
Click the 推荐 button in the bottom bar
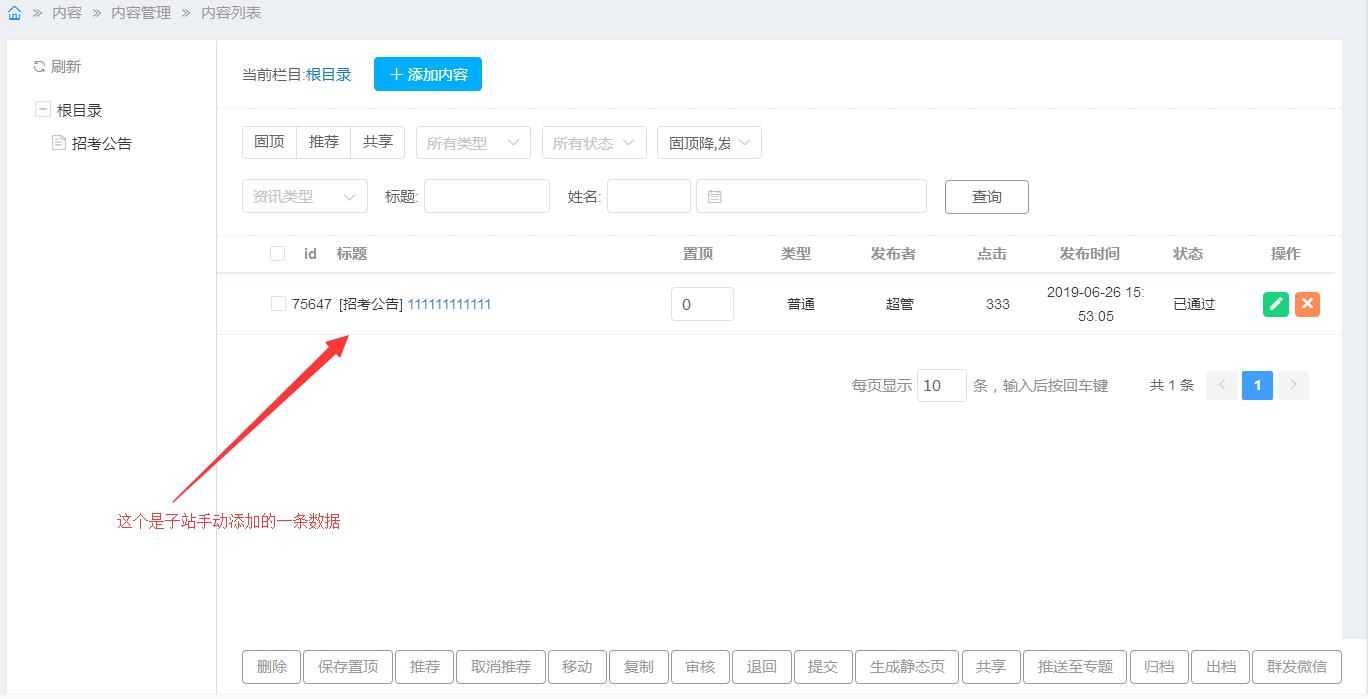click(425, 667)
